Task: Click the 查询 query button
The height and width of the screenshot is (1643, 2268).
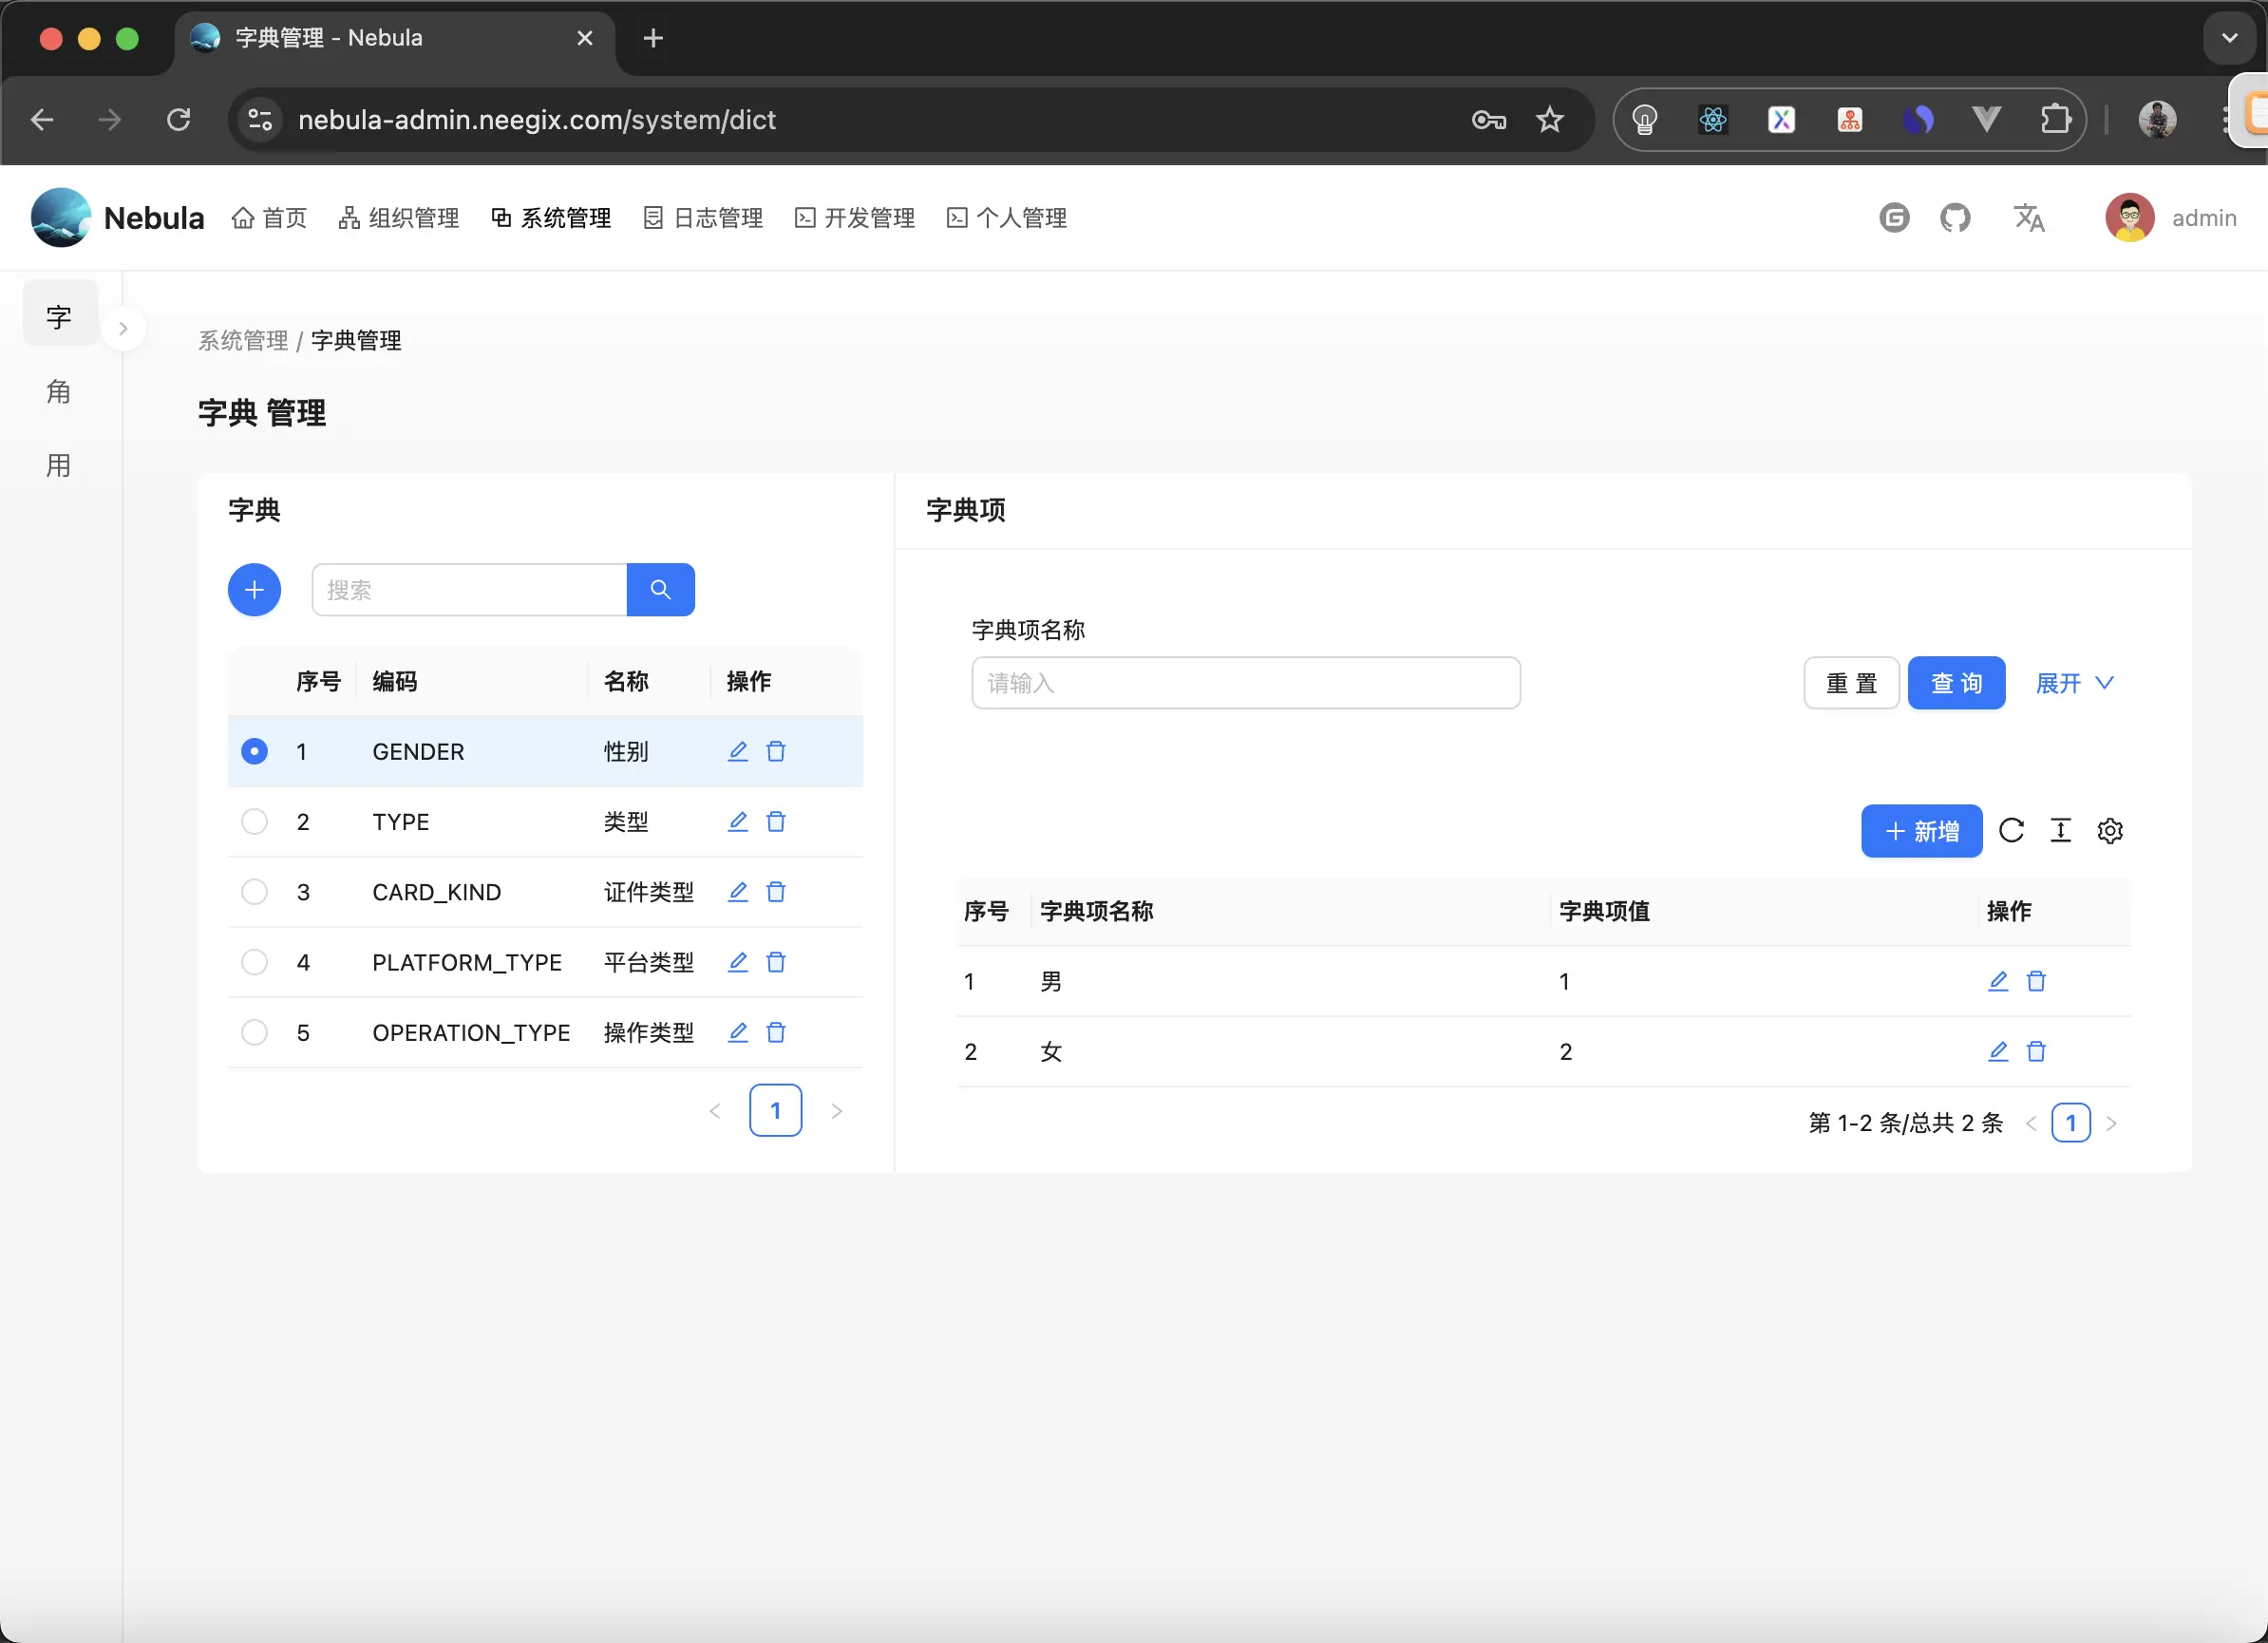Action: [1956, 683]
